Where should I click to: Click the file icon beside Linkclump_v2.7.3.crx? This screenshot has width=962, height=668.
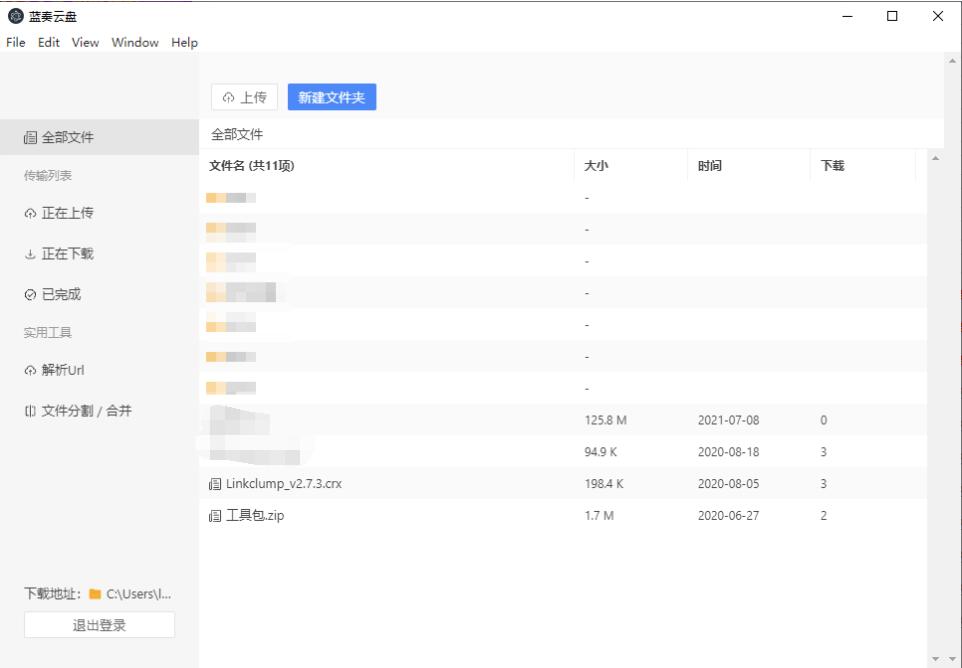215,484
